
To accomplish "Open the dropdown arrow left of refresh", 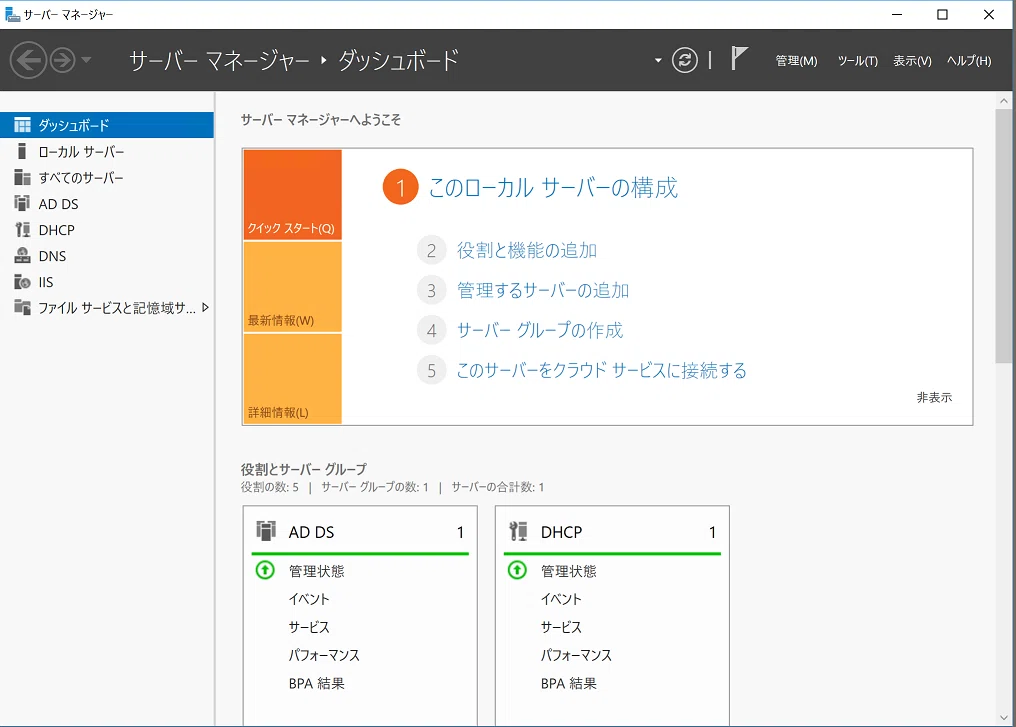I will coord(658,60).
